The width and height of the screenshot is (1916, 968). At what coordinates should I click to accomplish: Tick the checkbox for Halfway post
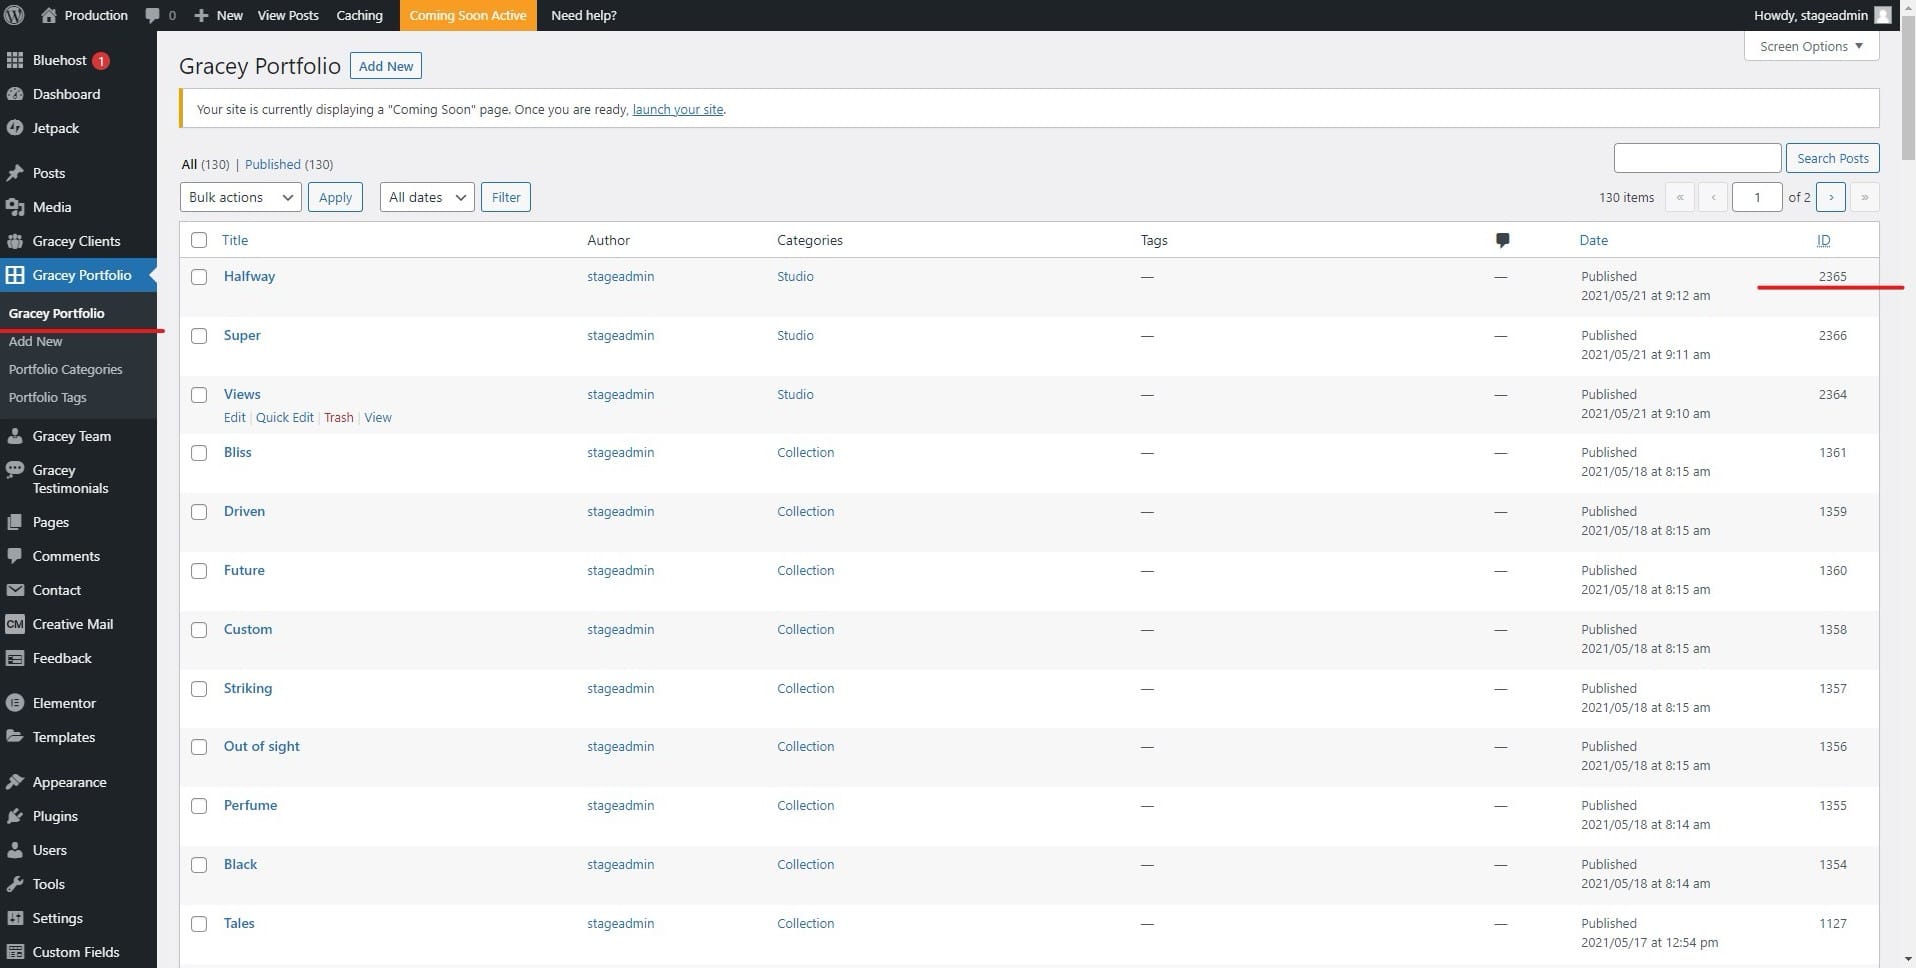tap(199, 277)
